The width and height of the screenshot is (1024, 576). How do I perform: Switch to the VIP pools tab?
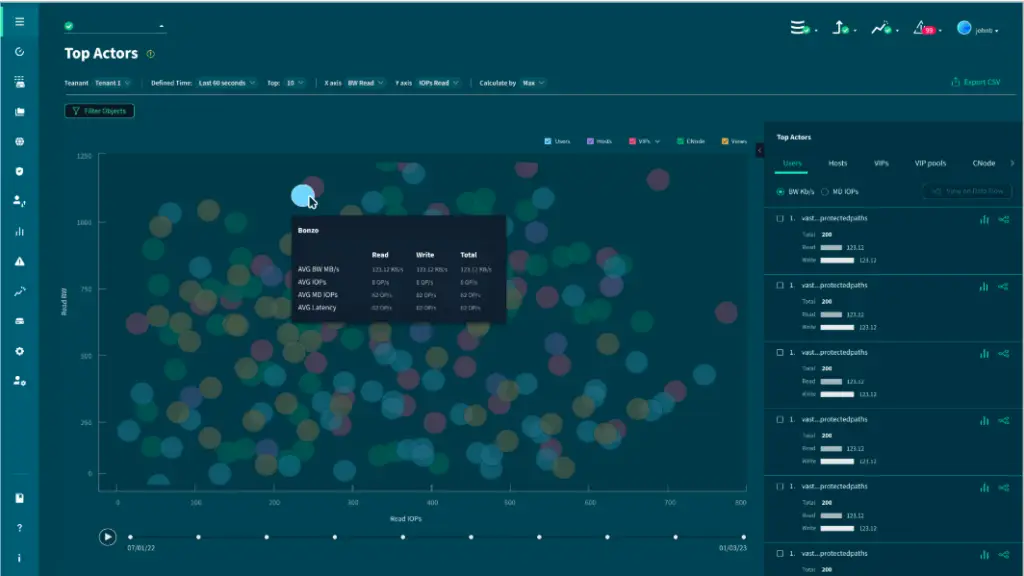(929, 162)
